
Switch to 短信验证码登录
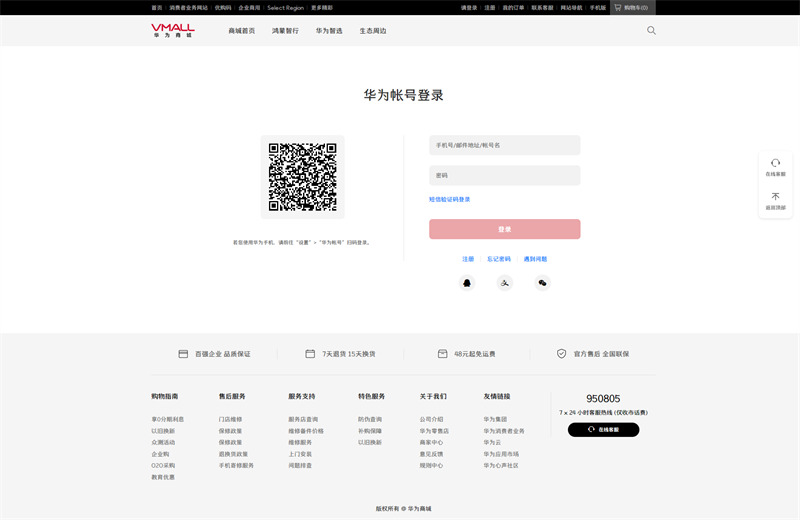[449, 200]
